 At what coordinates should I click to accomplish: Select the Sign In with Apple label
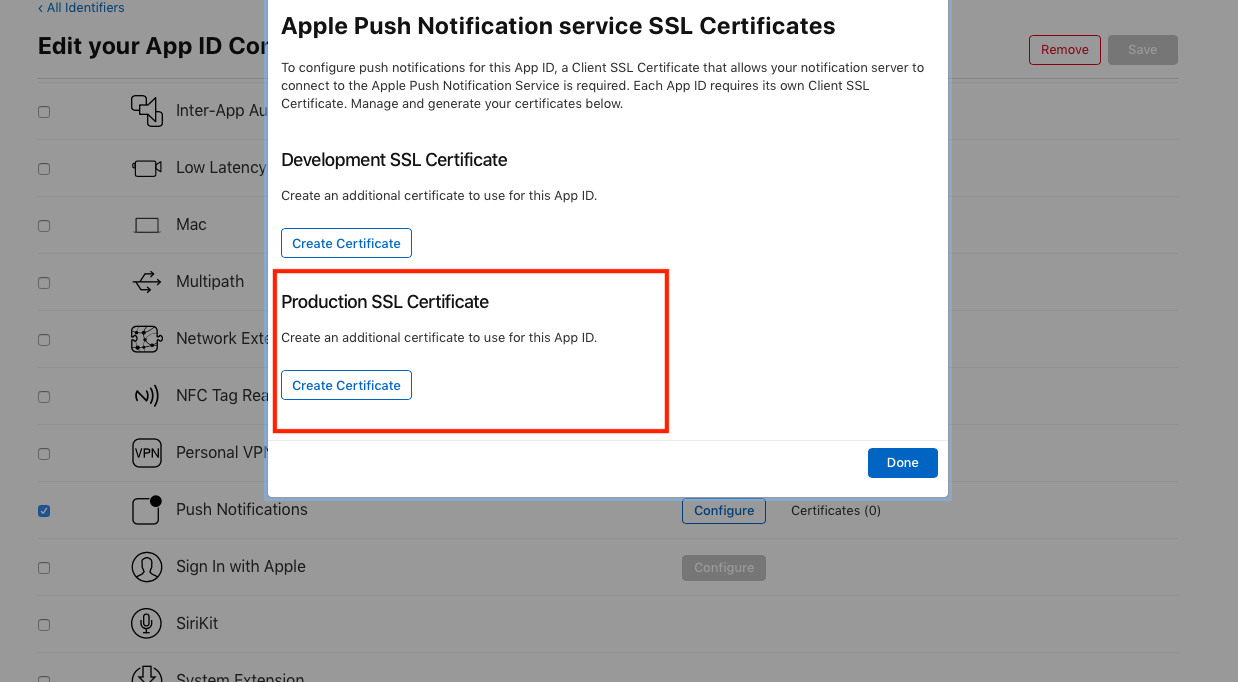pyautogui.click(x=241, y=566)
